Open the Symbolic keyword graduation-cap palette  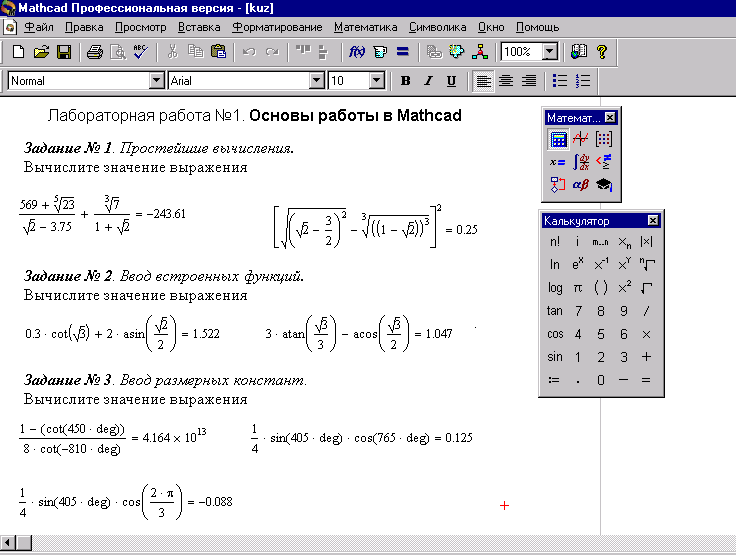tap(604, 185)
